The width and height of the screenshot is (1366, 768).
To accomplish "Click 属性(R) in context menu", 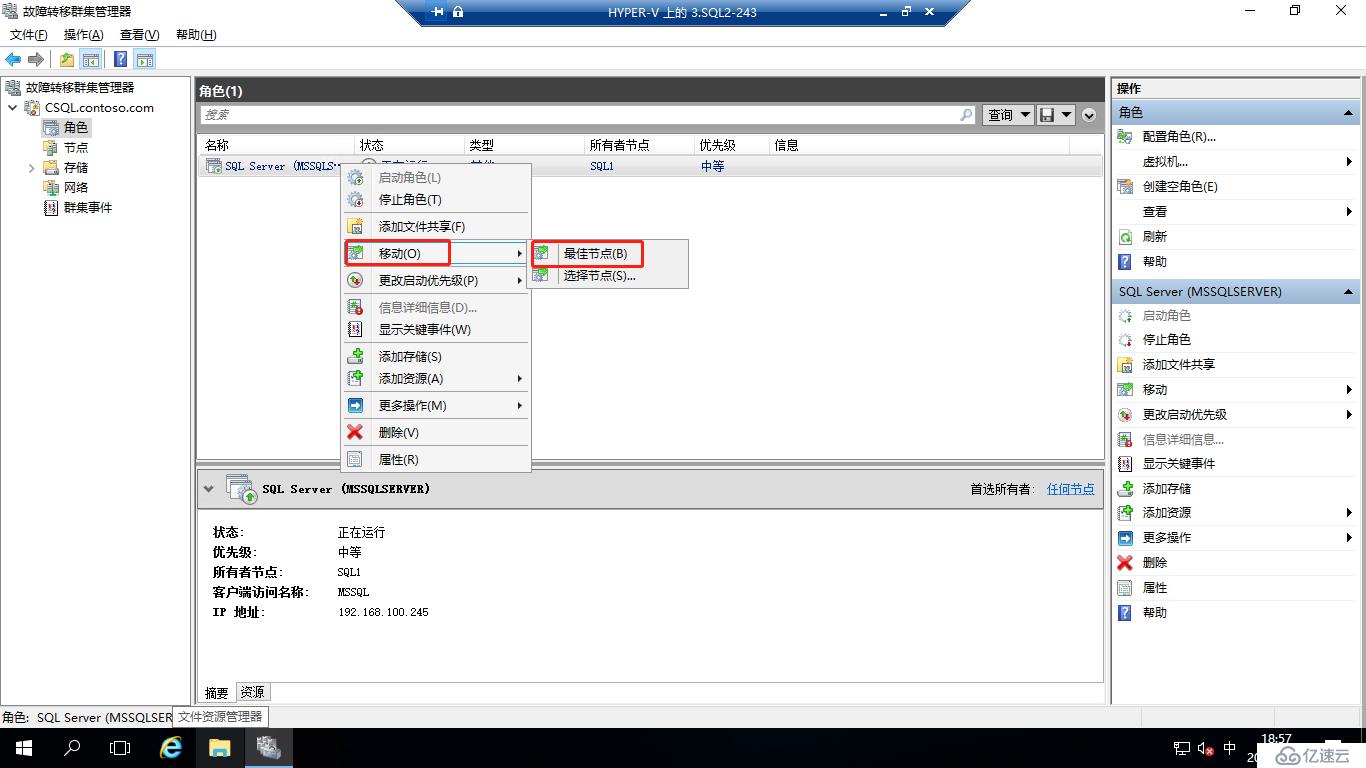I will click(x=435, y=459).
